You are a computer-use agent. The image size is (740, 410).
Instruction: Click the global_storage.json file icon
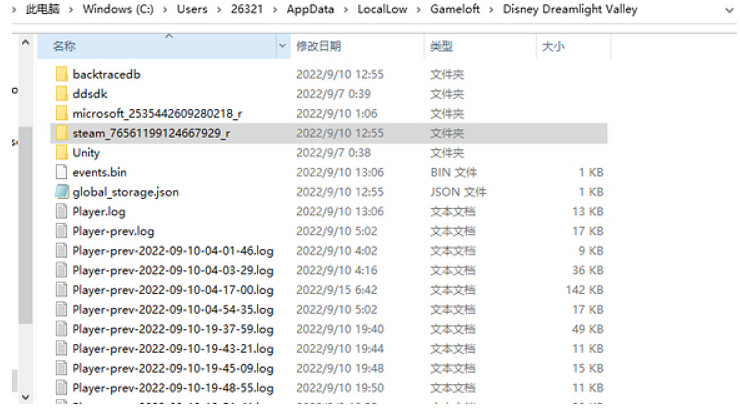[61, 191]
